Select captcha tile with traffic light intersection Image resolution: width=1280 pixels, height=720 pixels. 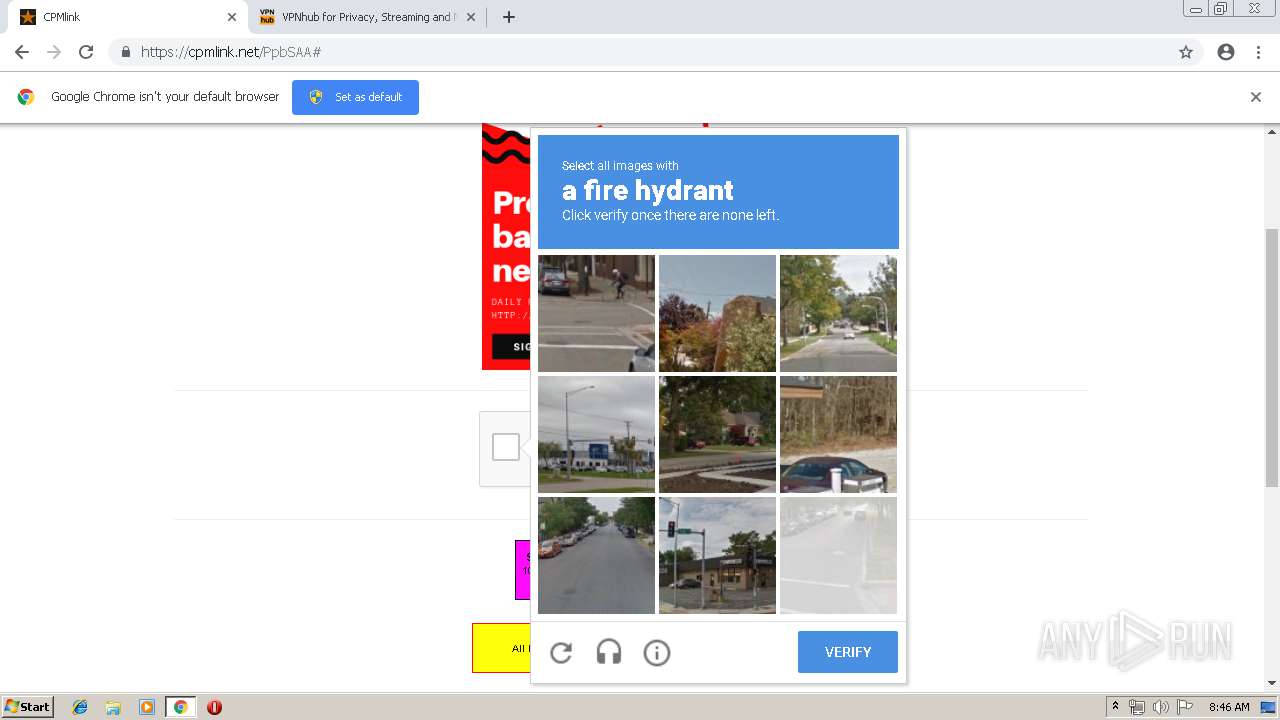pos(717,555)
